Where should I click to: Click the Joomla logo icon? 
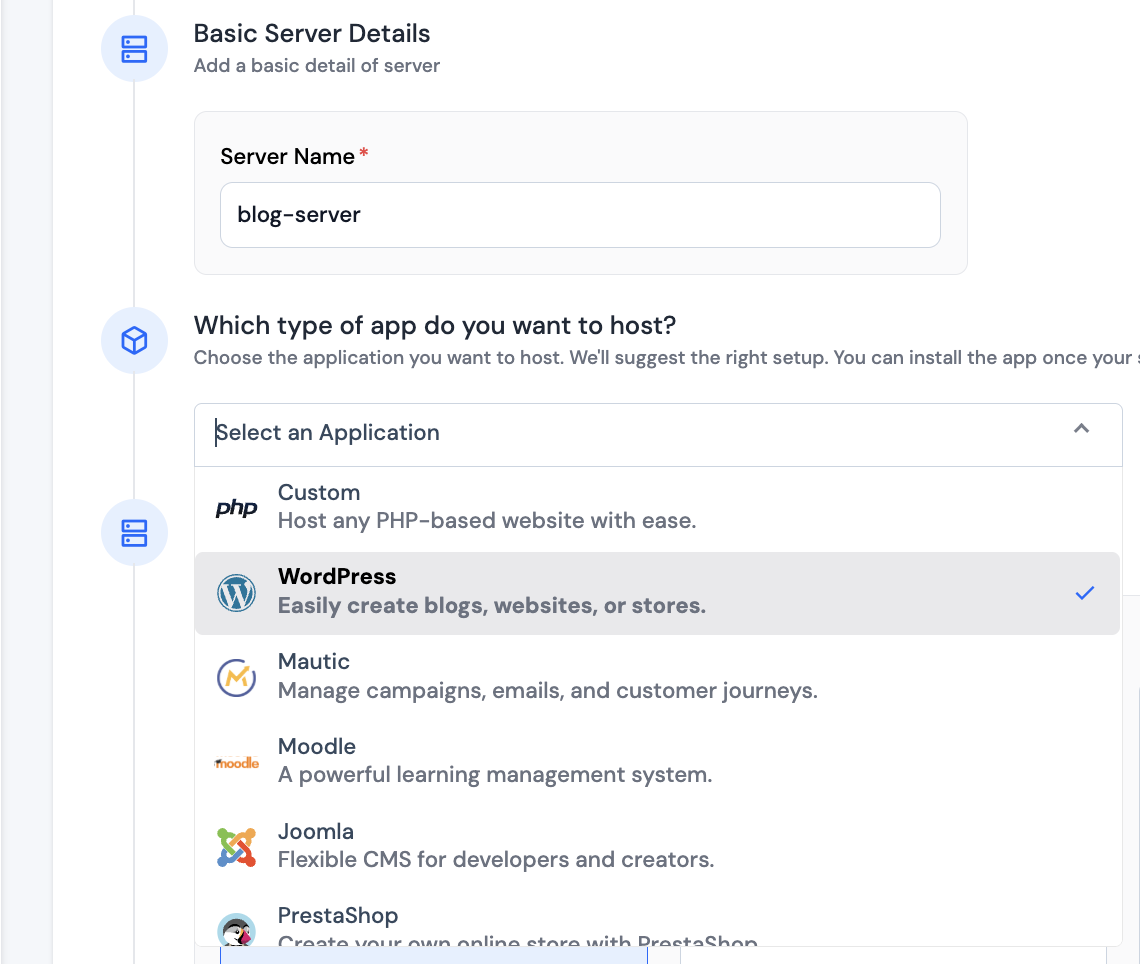coord(236,845)
